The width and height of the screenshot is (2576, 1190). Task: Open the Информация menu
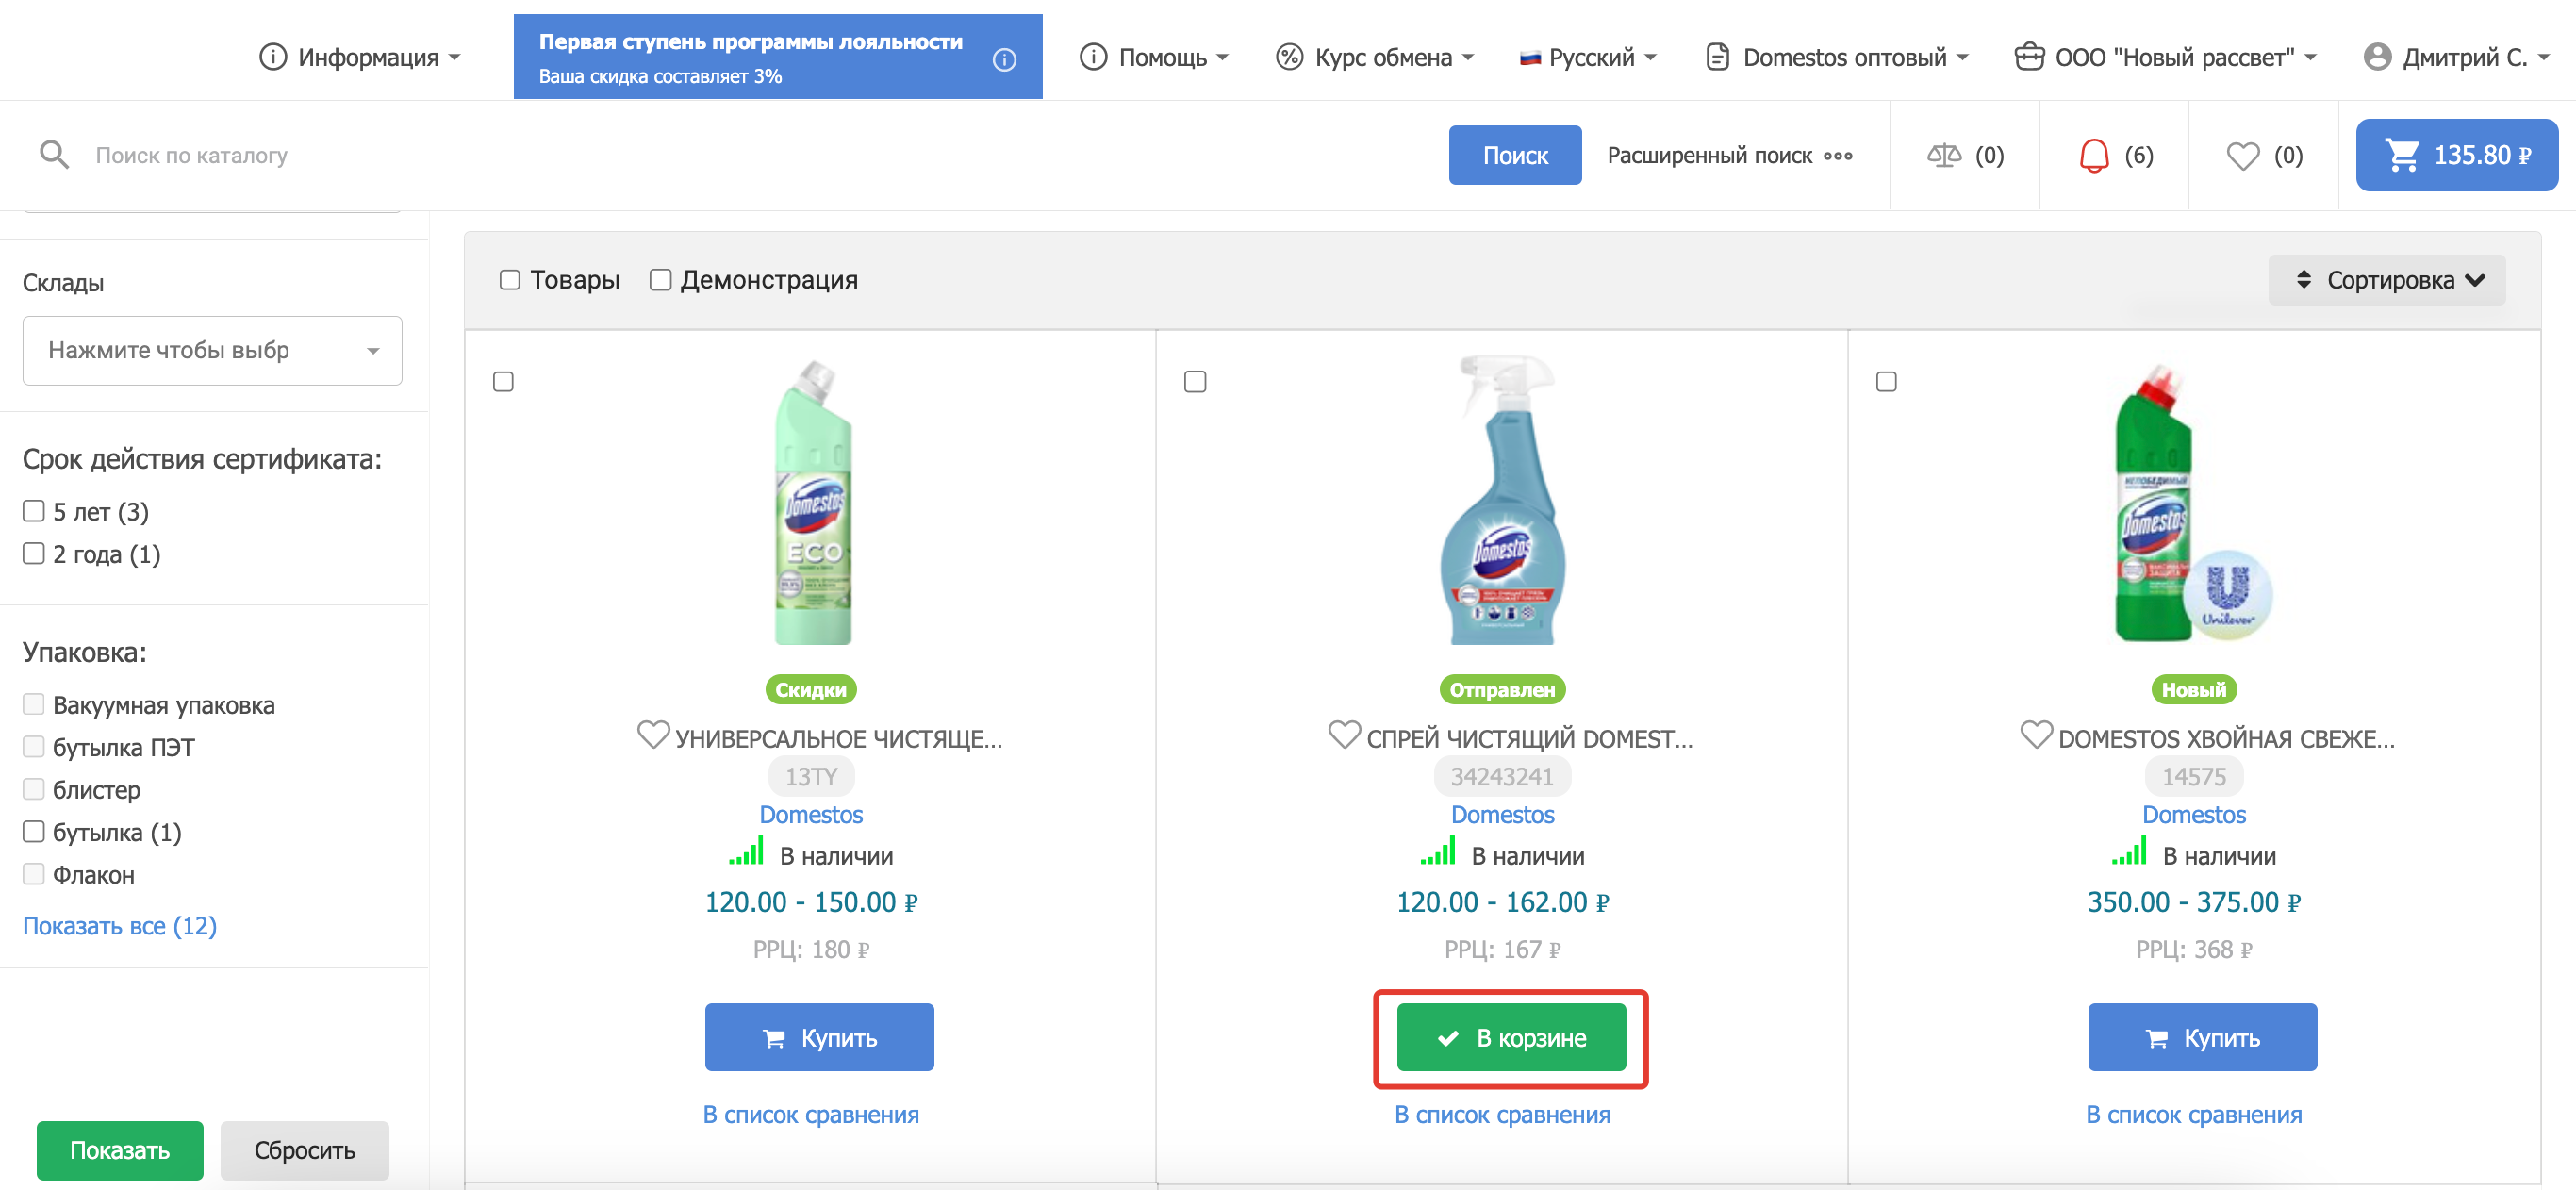[x=360, y=58]
